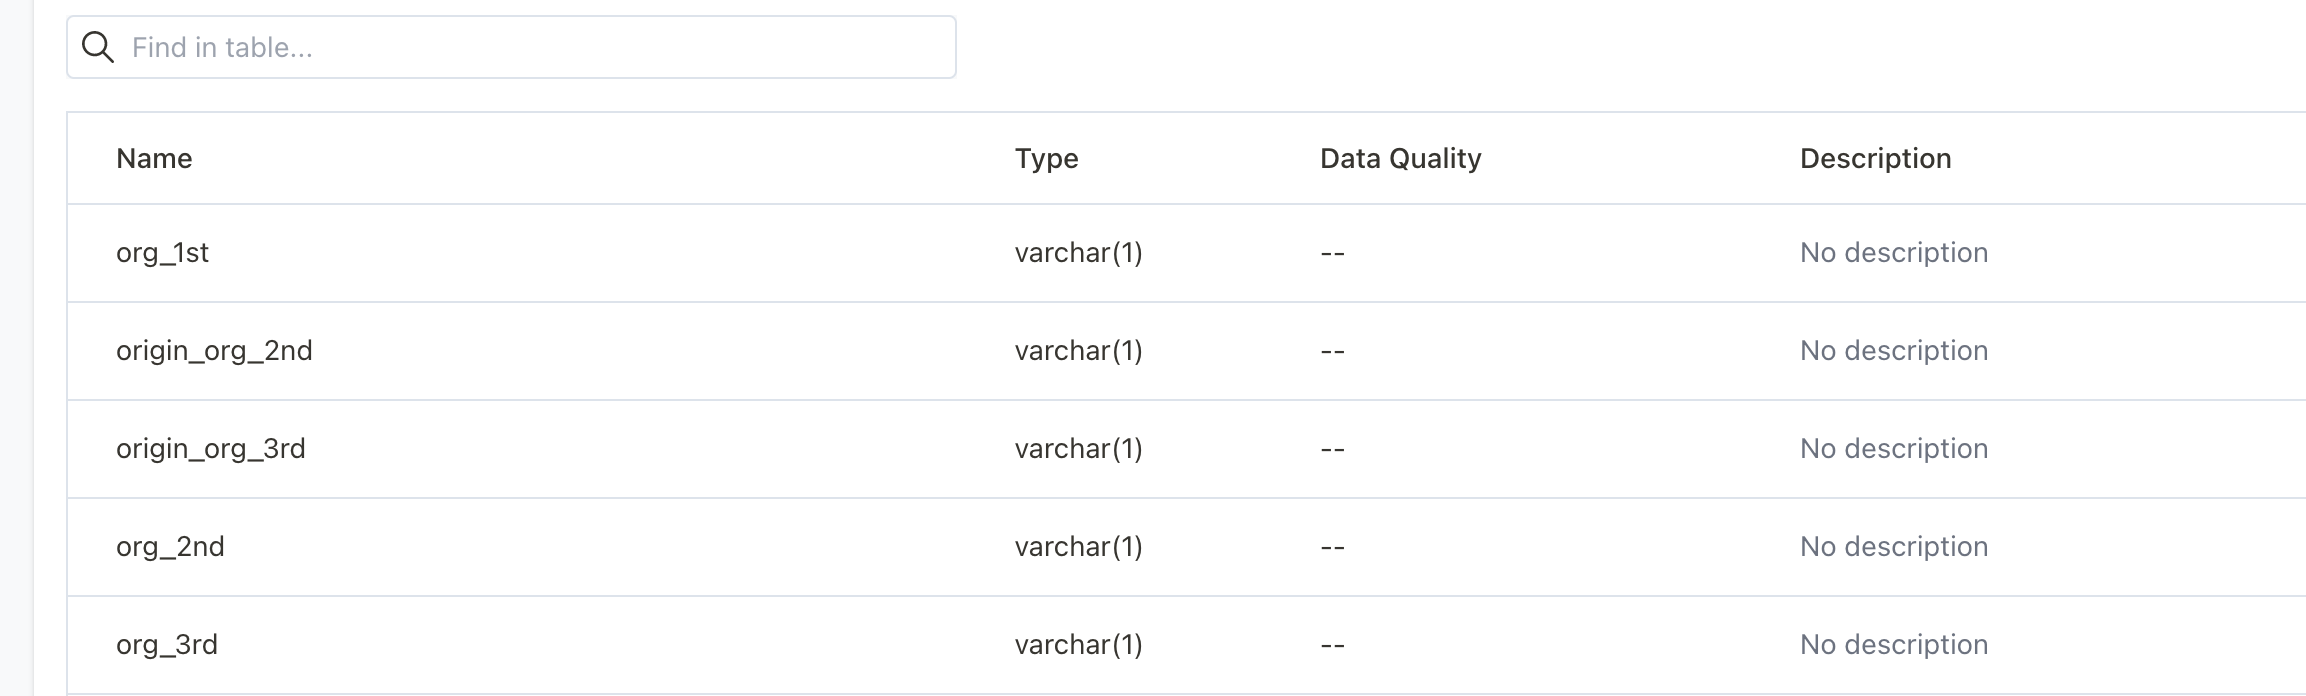The image size is (2306, 696).
Task: Click No description next to org_1st
Action: pyautogui.click(x=1894, y=252)
